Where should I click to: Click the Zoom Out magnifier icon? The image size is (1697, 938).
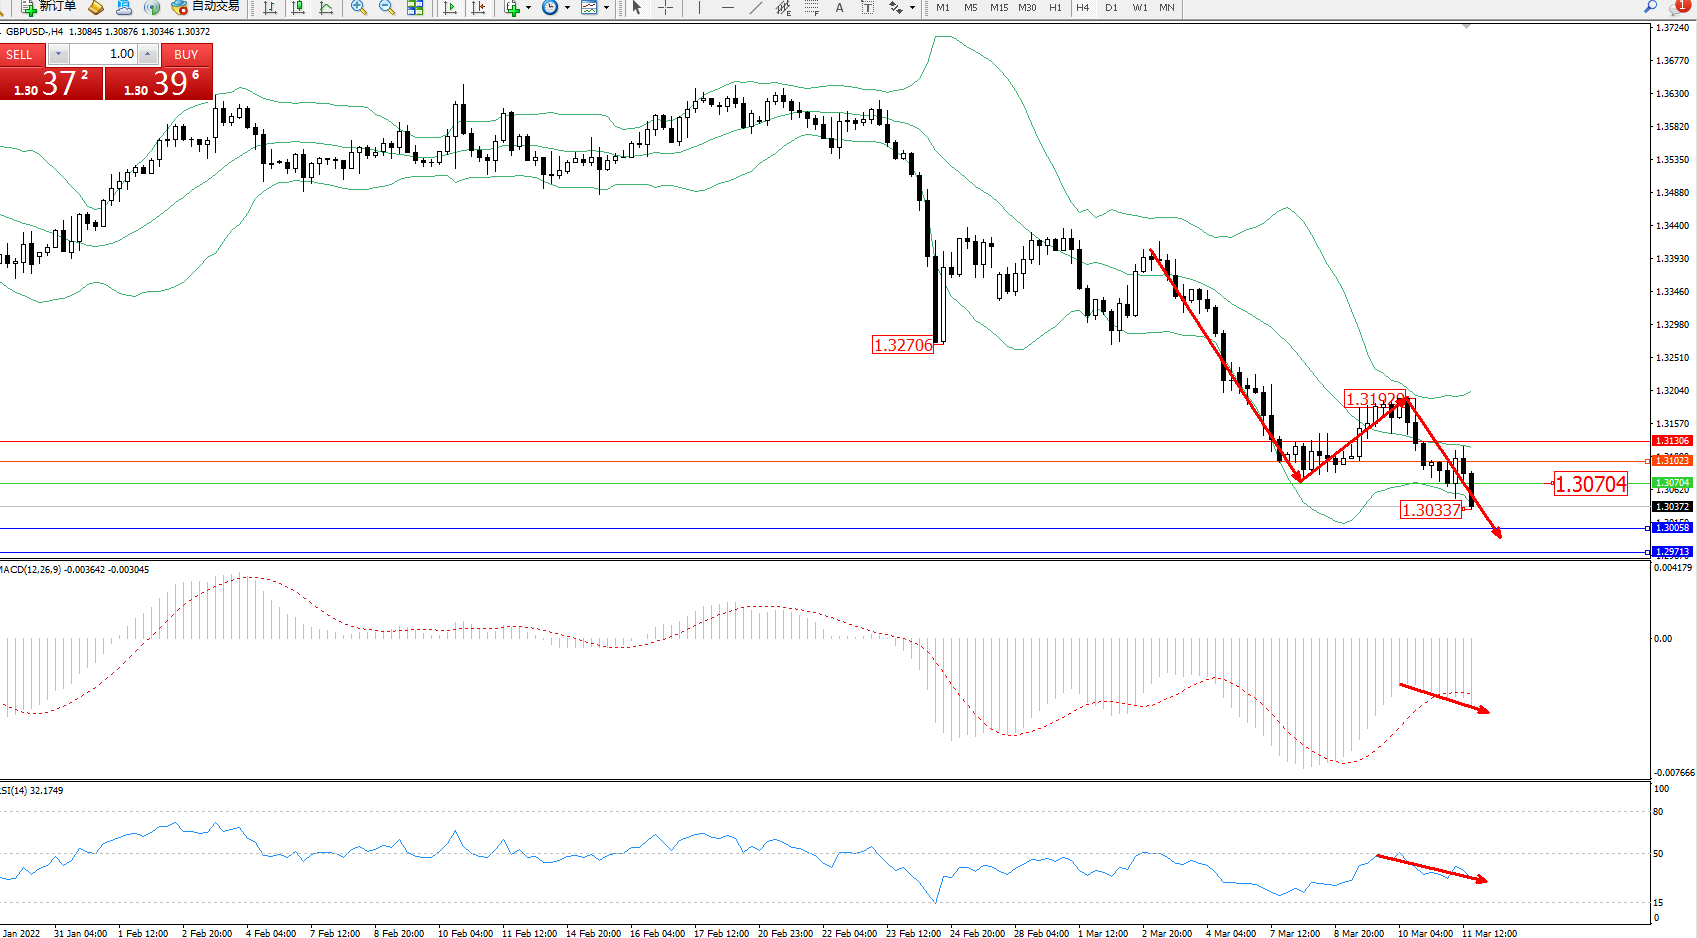pyautogui.click(x=387, y=8)
